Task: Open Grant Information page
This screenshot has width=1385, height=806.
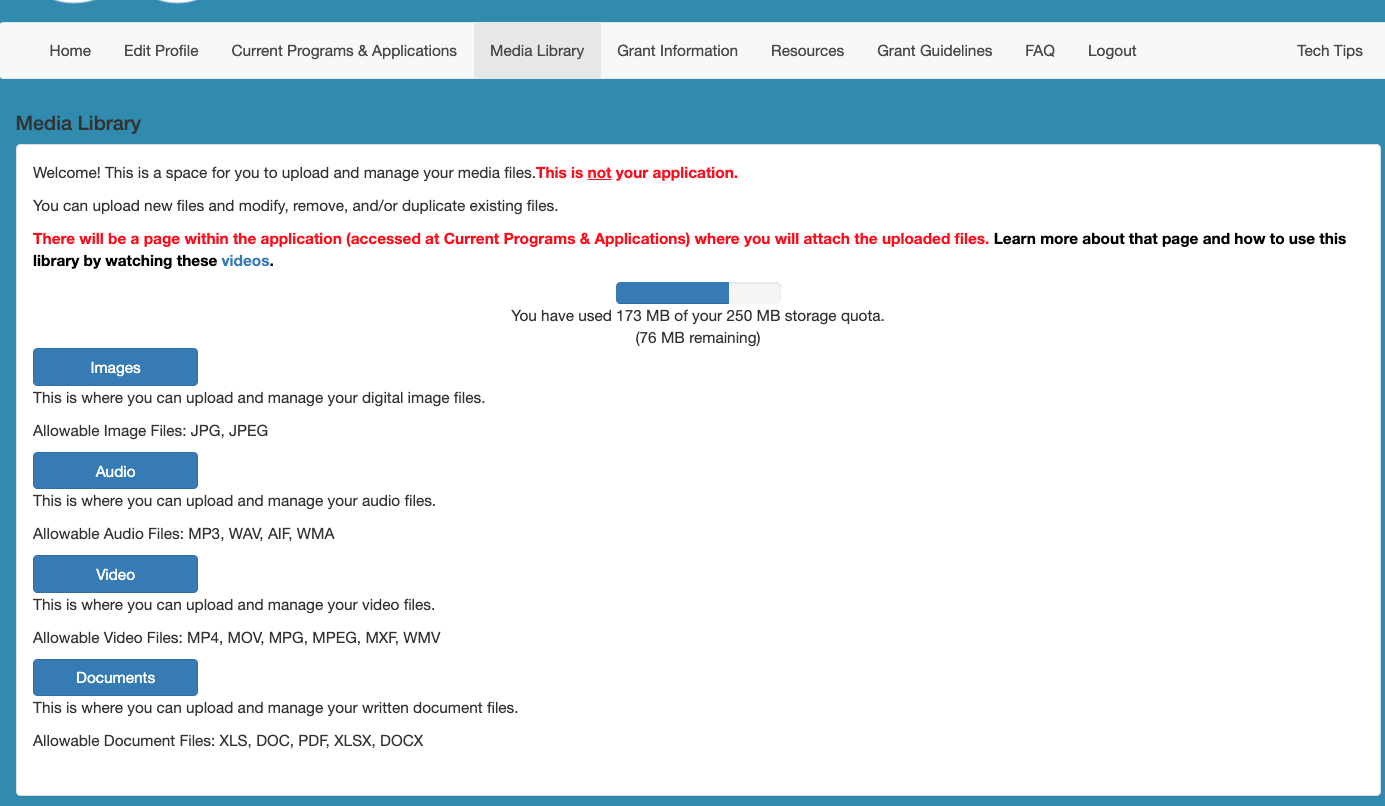Action: pyautogui.click(x=677, y=51)
